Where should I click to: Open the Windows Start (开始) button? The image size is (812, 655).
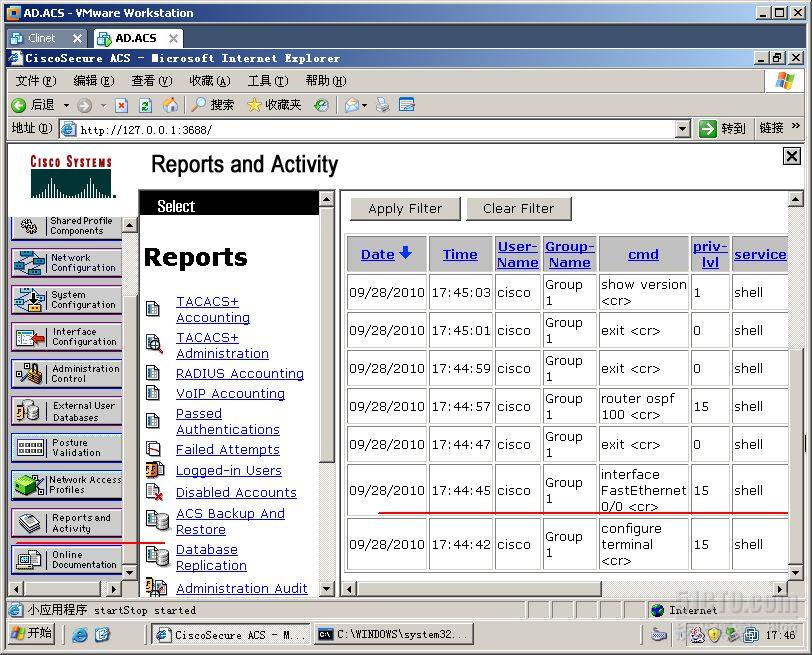click(32, 633)
